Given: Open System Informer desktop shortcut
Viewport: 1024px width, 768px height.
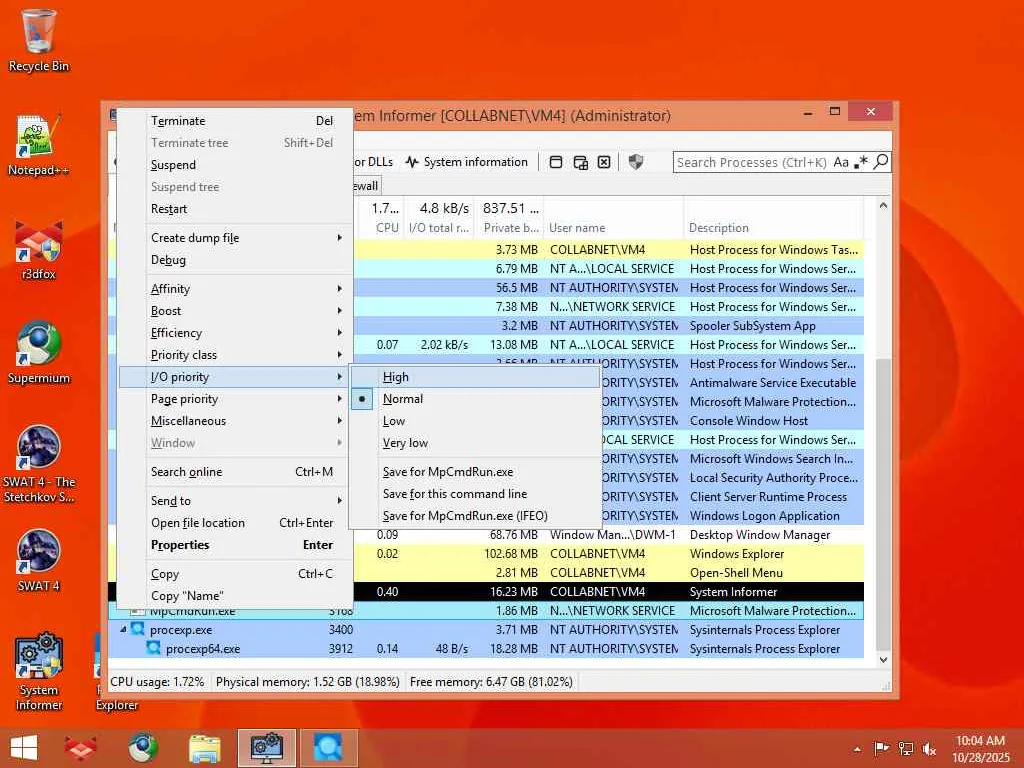Looking at the screenshot, I should (x=39, y=671).
